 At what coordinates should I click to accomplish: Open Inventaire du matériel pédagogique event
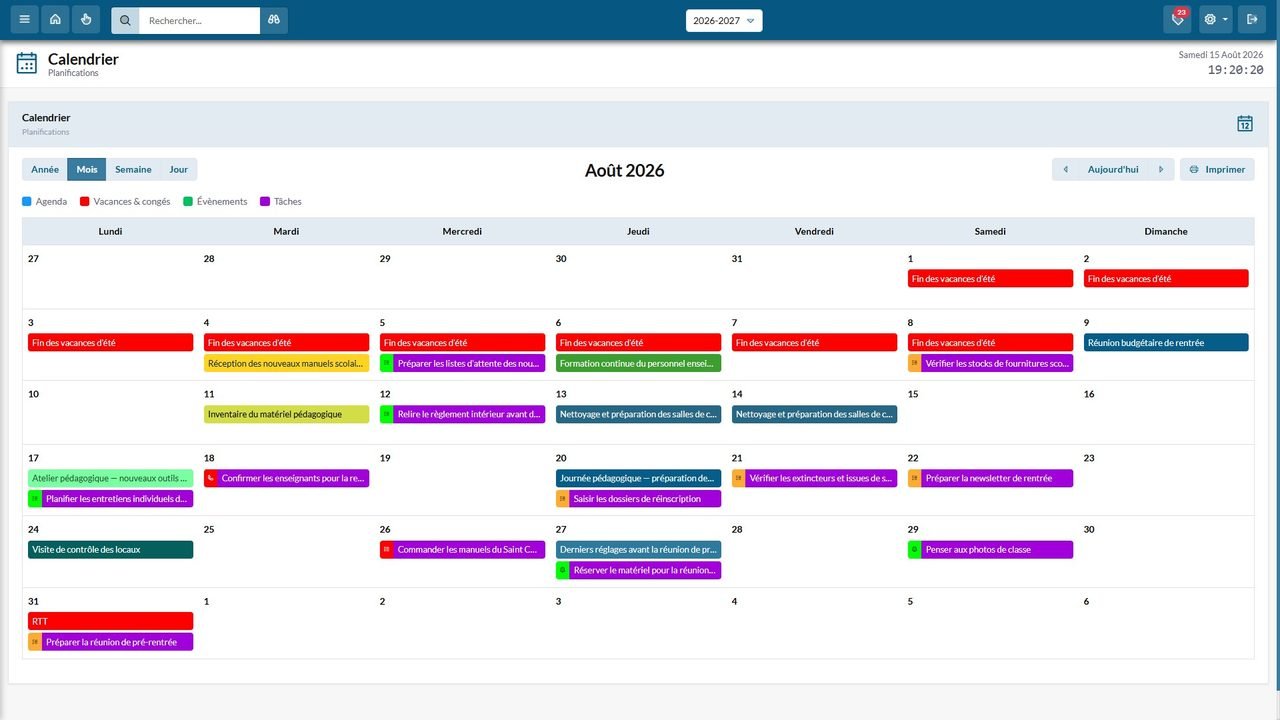point(286,414)
